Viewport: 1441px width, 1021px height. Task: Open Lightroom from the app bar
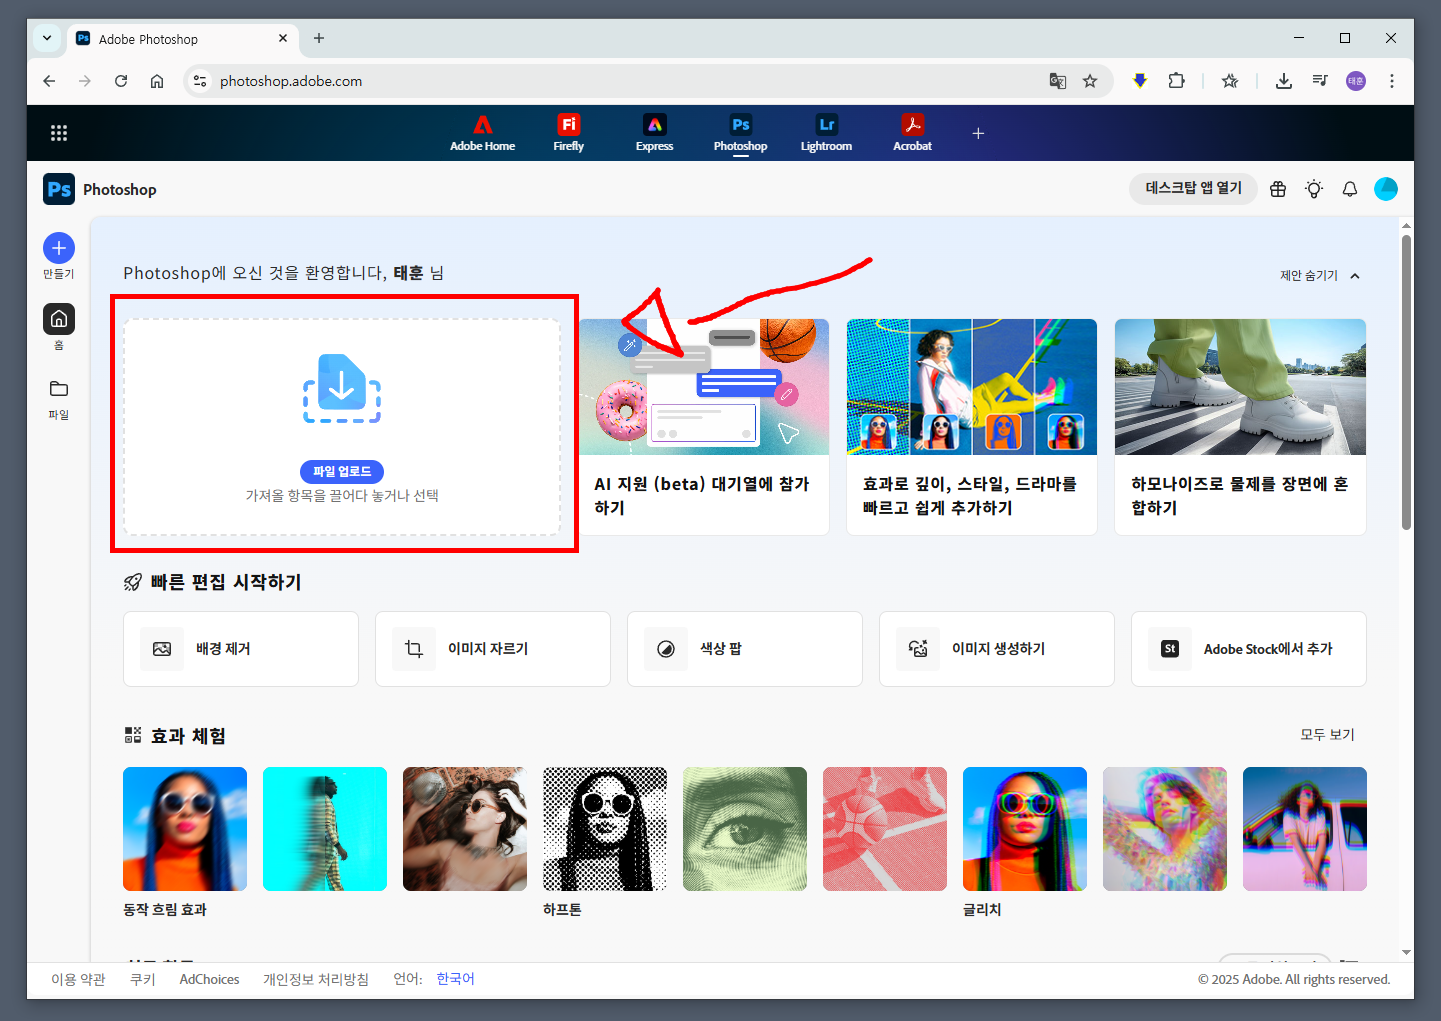point(827,133)
